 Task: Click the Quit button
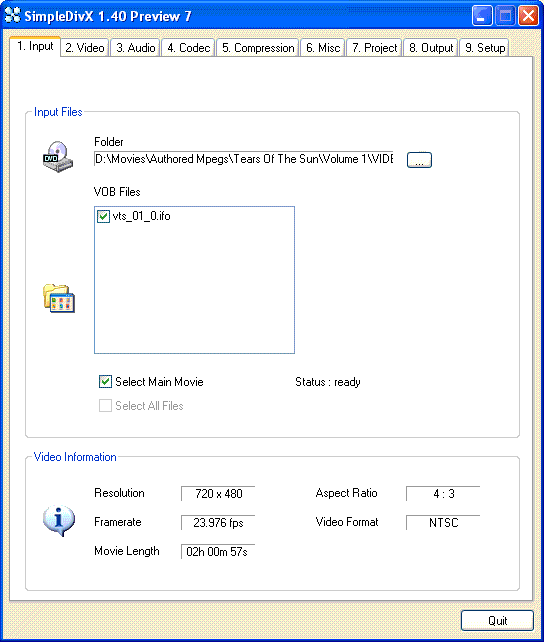[x=497, y=621]
